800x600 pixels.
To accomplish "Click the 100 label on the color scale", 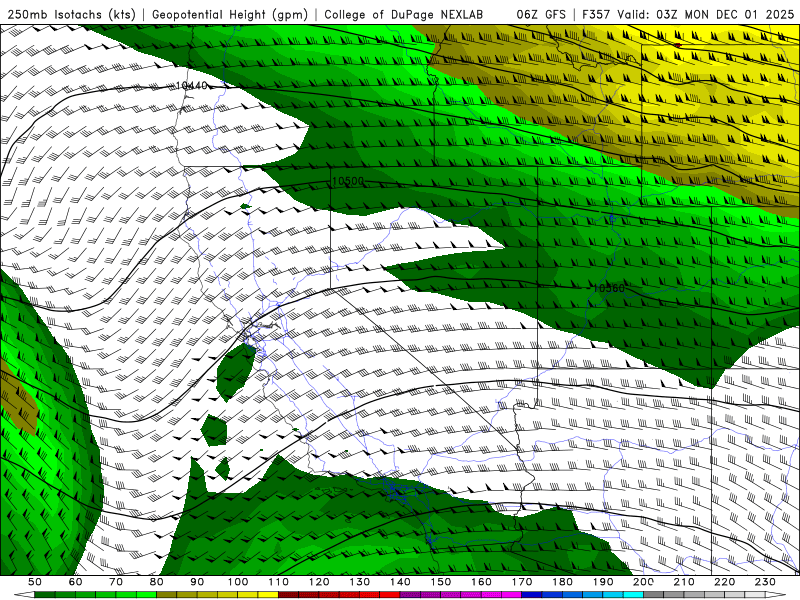I will tap(238, 582).
